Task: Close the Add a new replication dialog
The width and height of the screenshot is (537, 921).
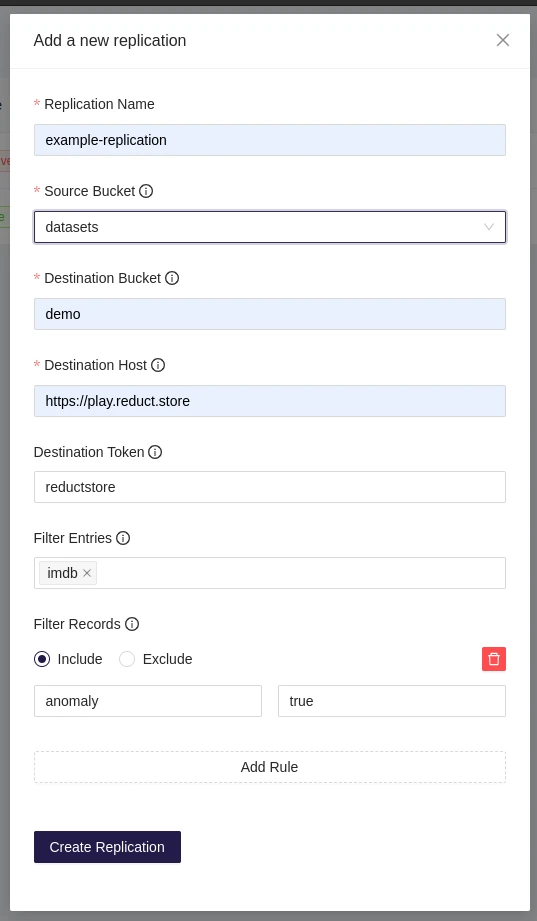Action: [x=502, y=40]
